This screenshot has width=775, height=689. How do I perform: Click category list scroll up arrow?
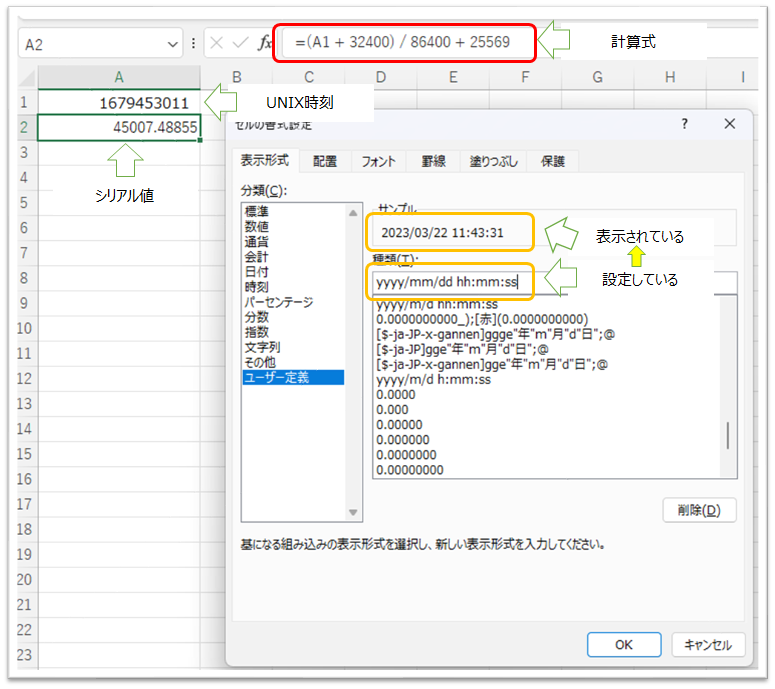[353, 213]
